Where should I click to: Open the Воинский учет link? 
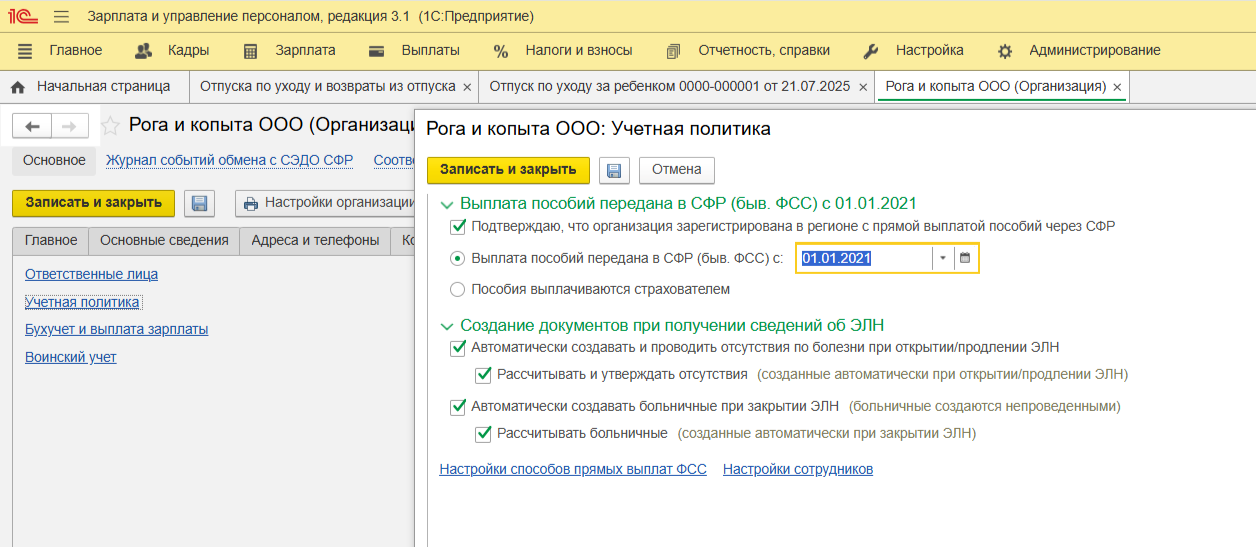[x=71, y=357]
